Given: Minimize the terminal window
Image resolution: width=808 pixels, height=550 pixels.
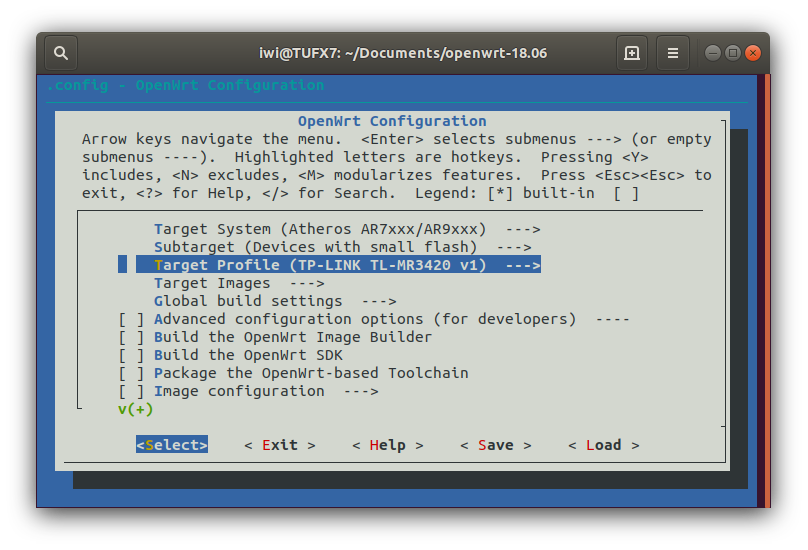Looking at the screenshot, I should tap(713, 53).
